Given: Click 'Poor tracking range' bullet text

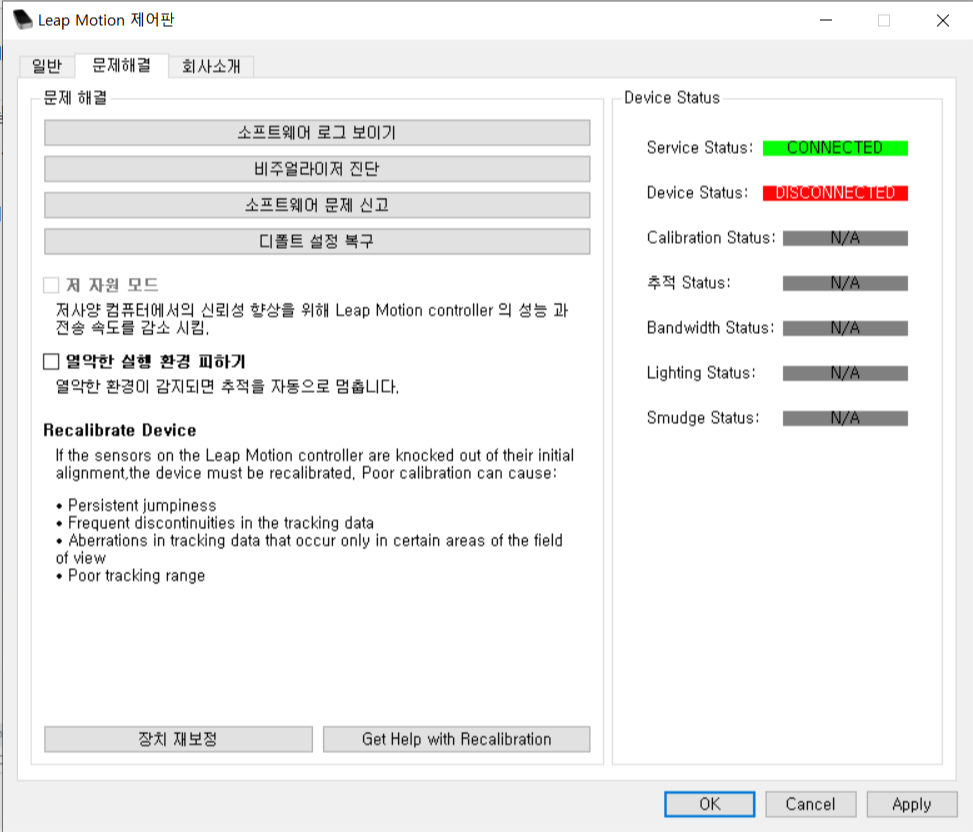Looking at the screenshot, I should pos(137,576).
